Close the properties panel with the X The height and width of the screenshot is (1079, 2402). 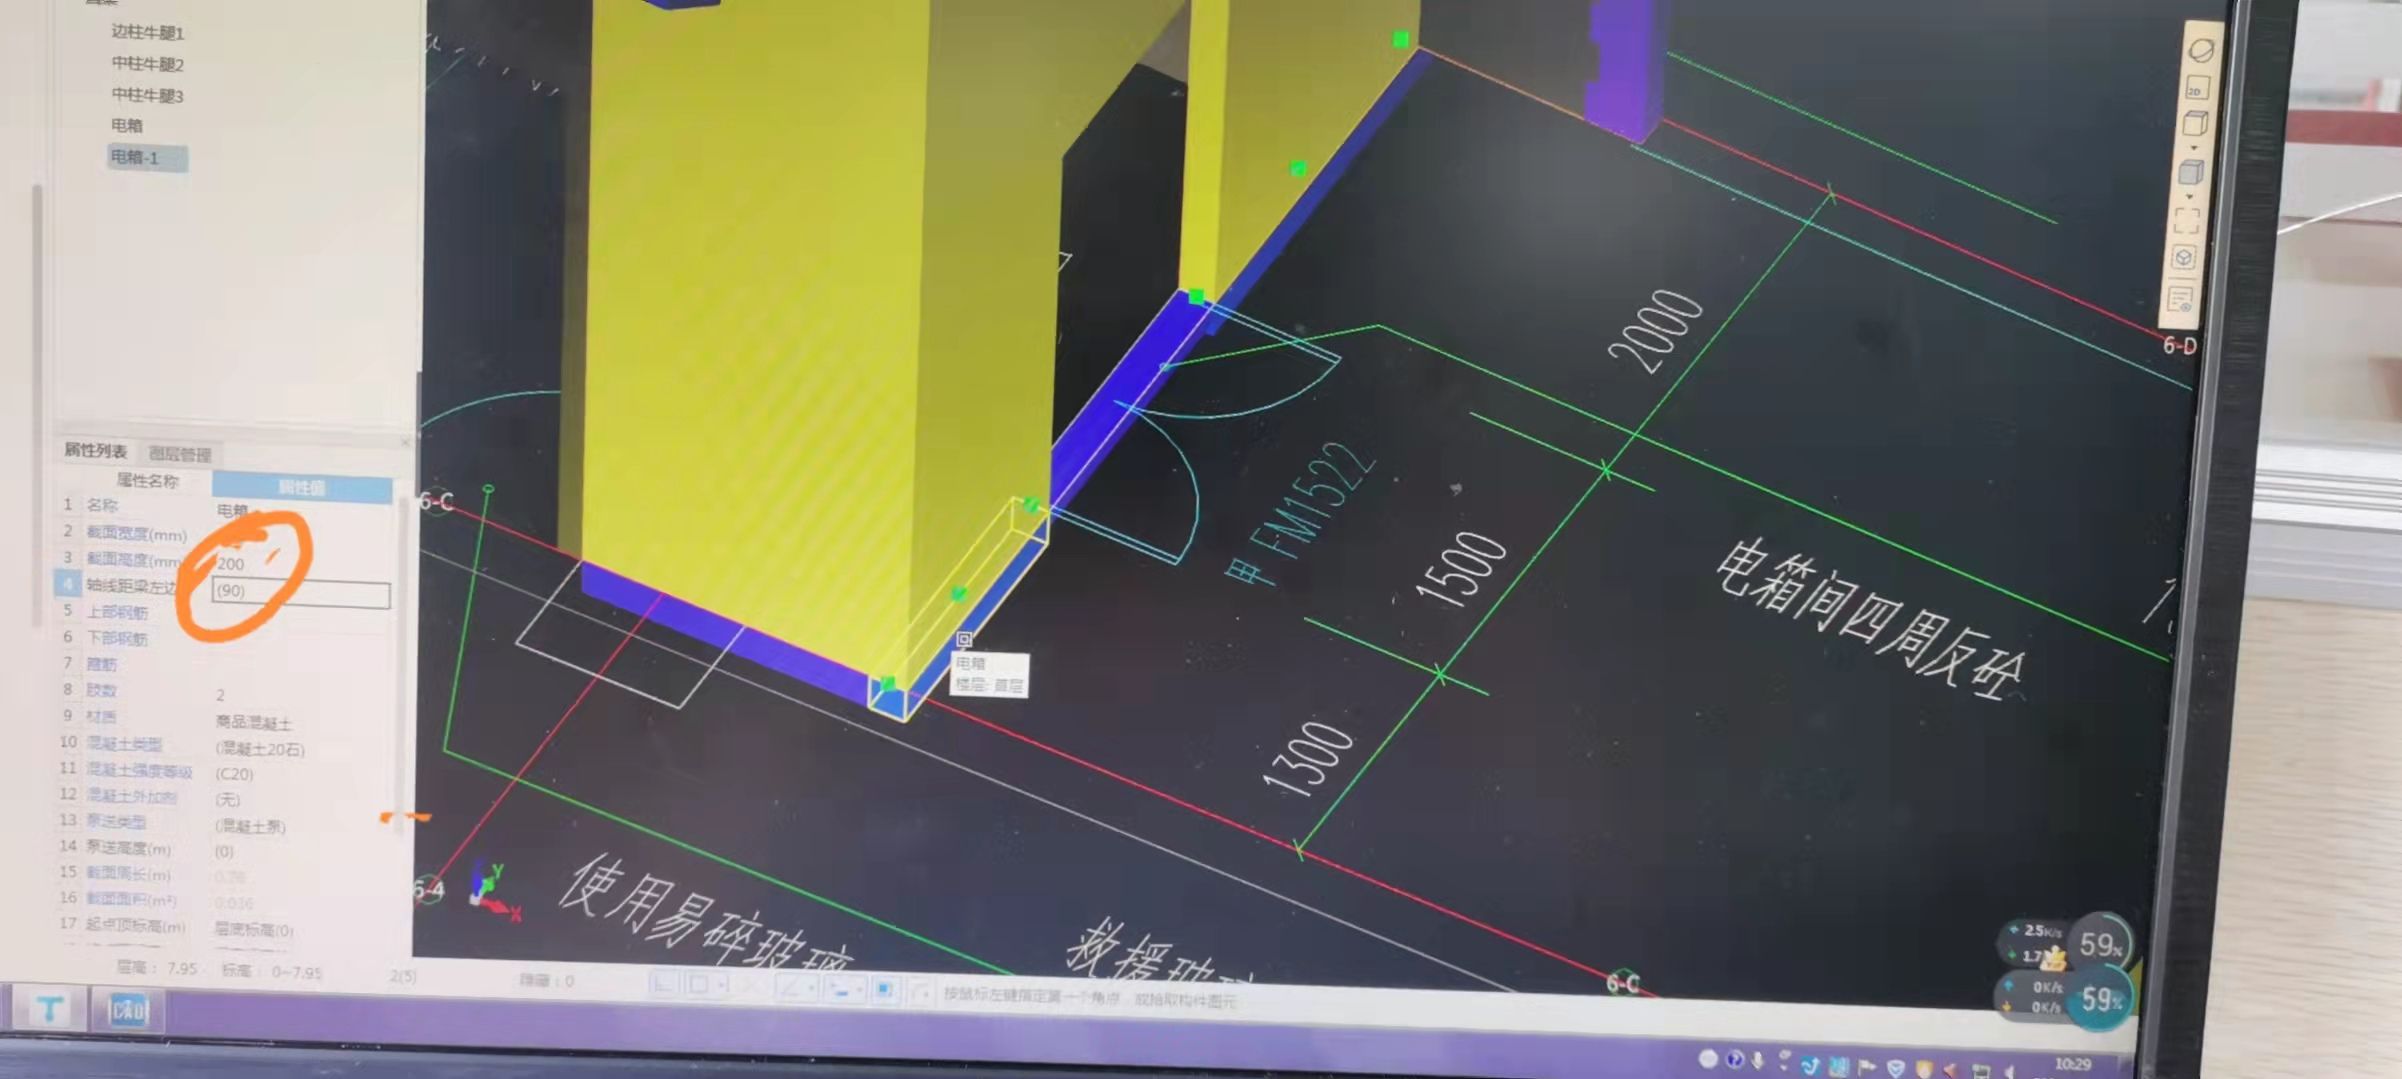tap(405, 442)
